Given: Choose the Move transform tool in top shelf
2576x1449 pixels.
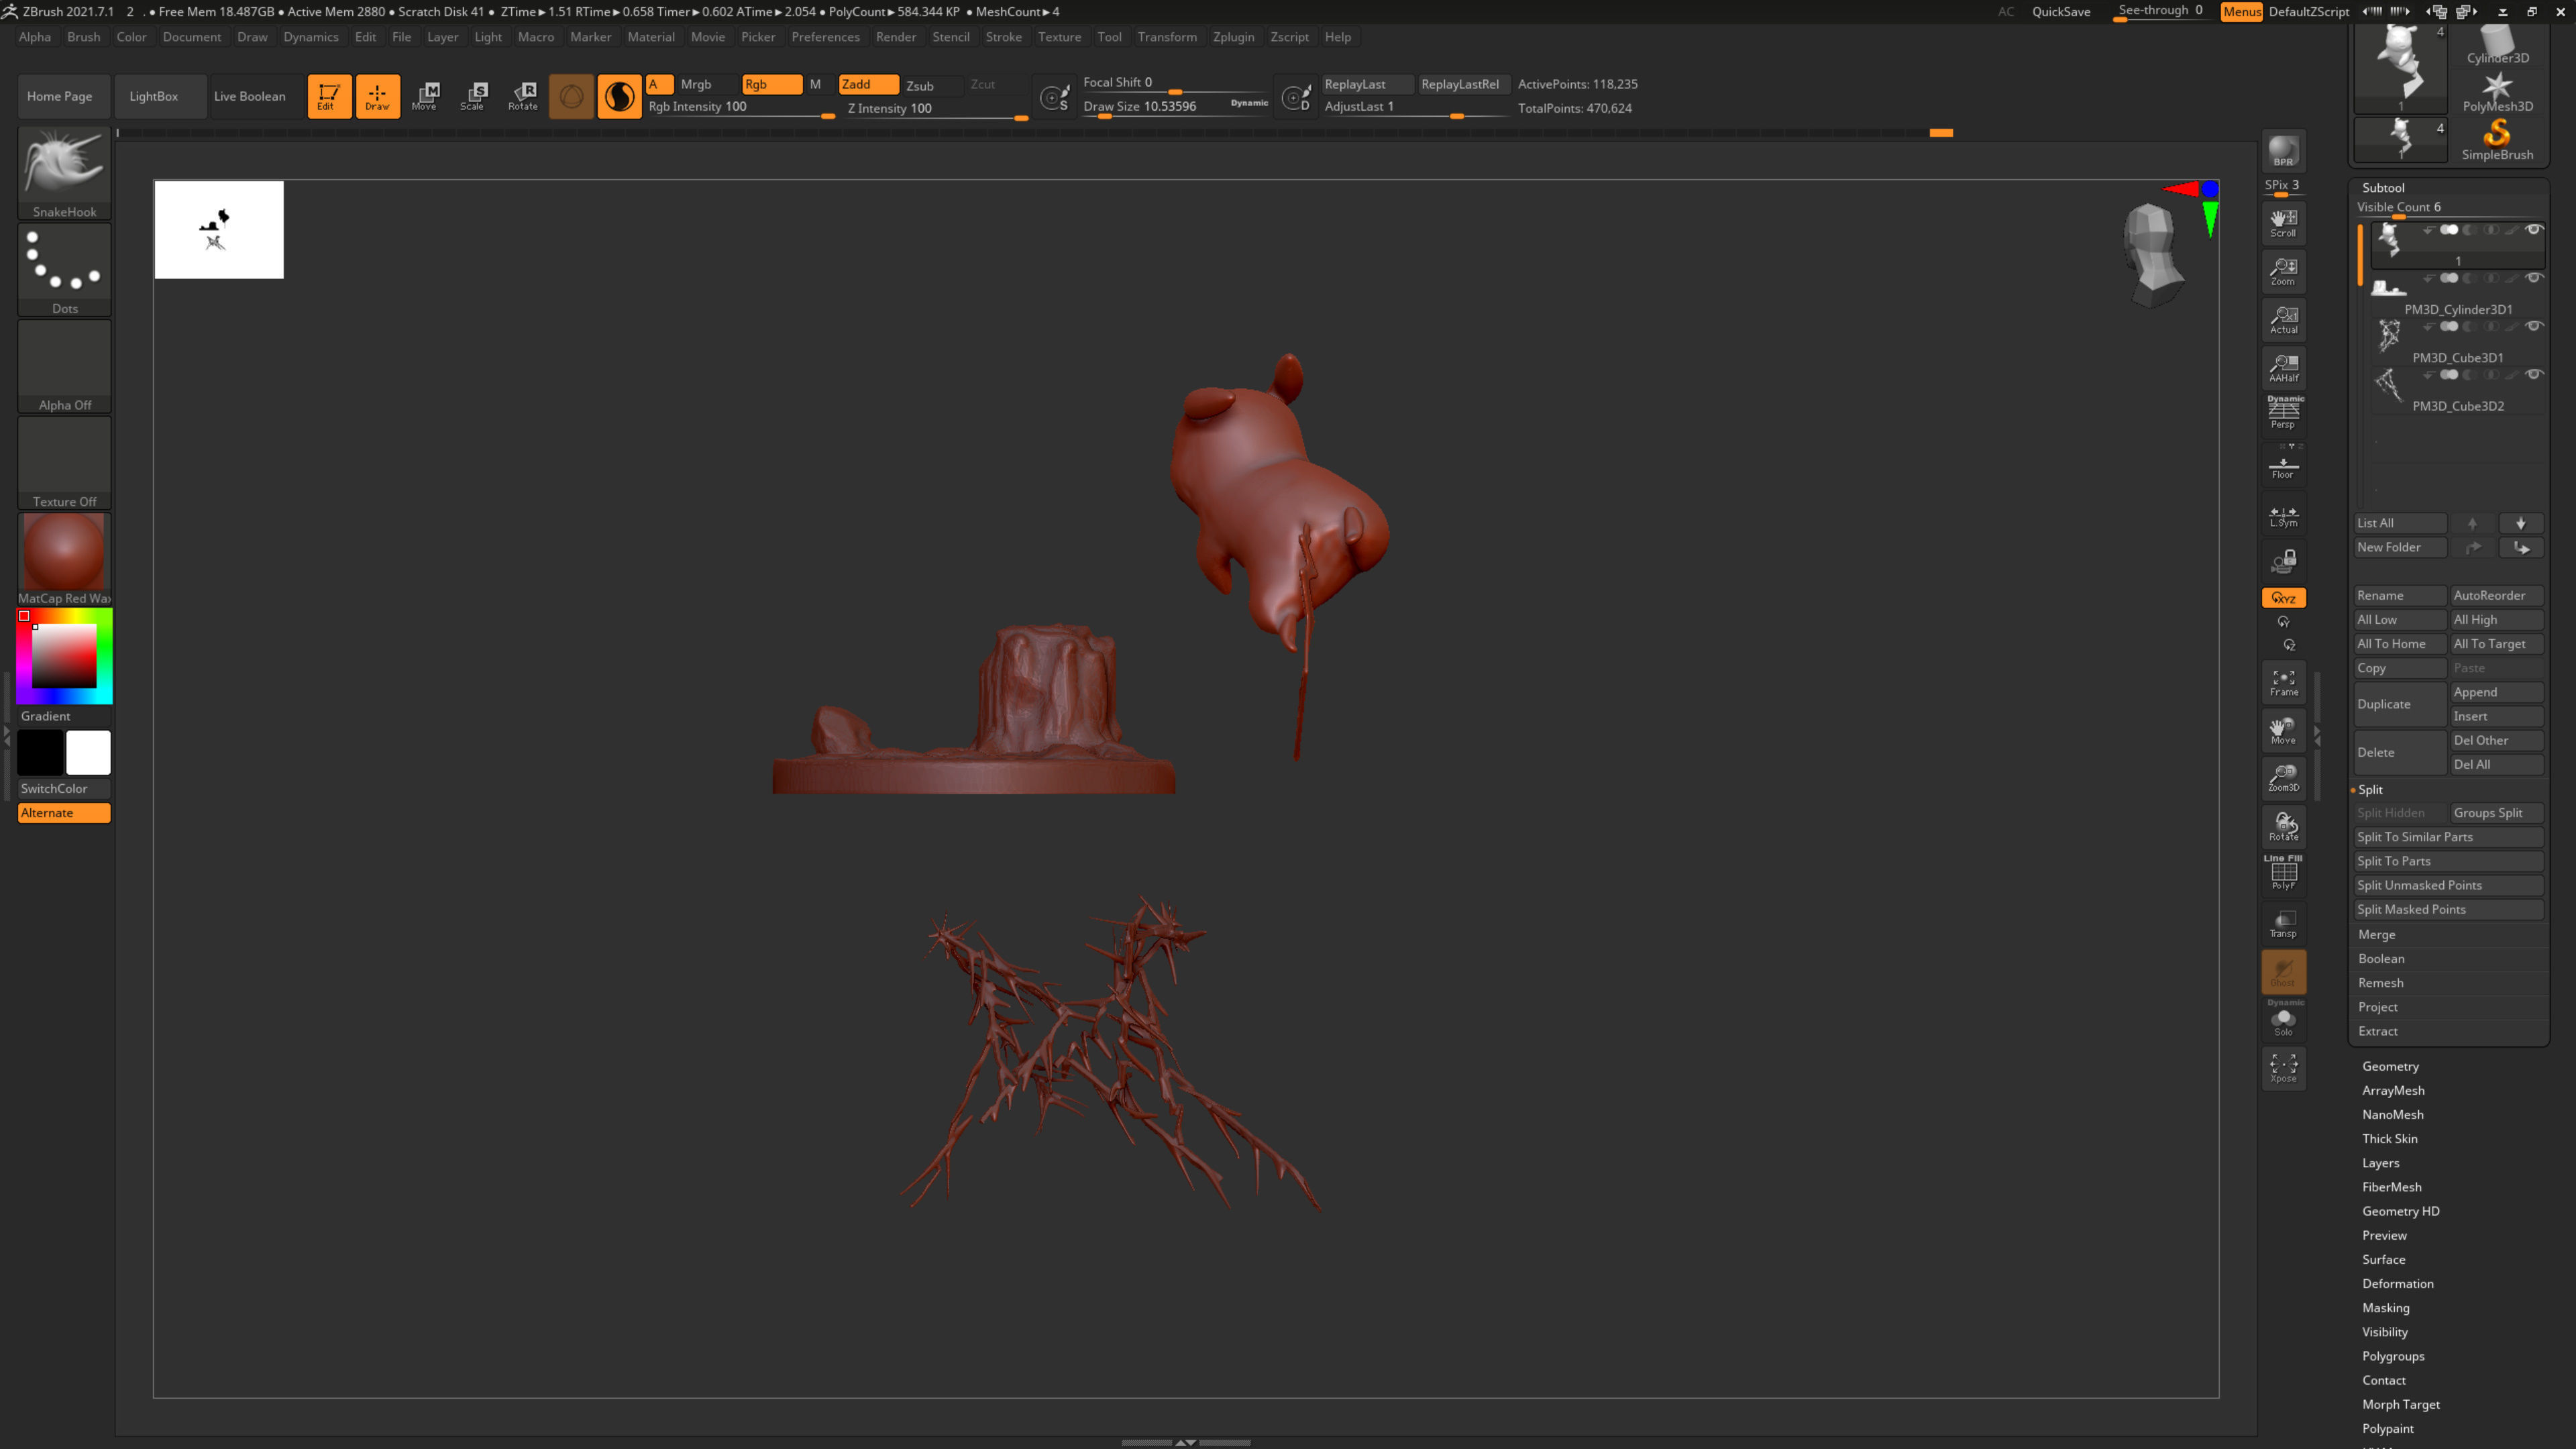Looking at the screenshot, I should [425, 96].
